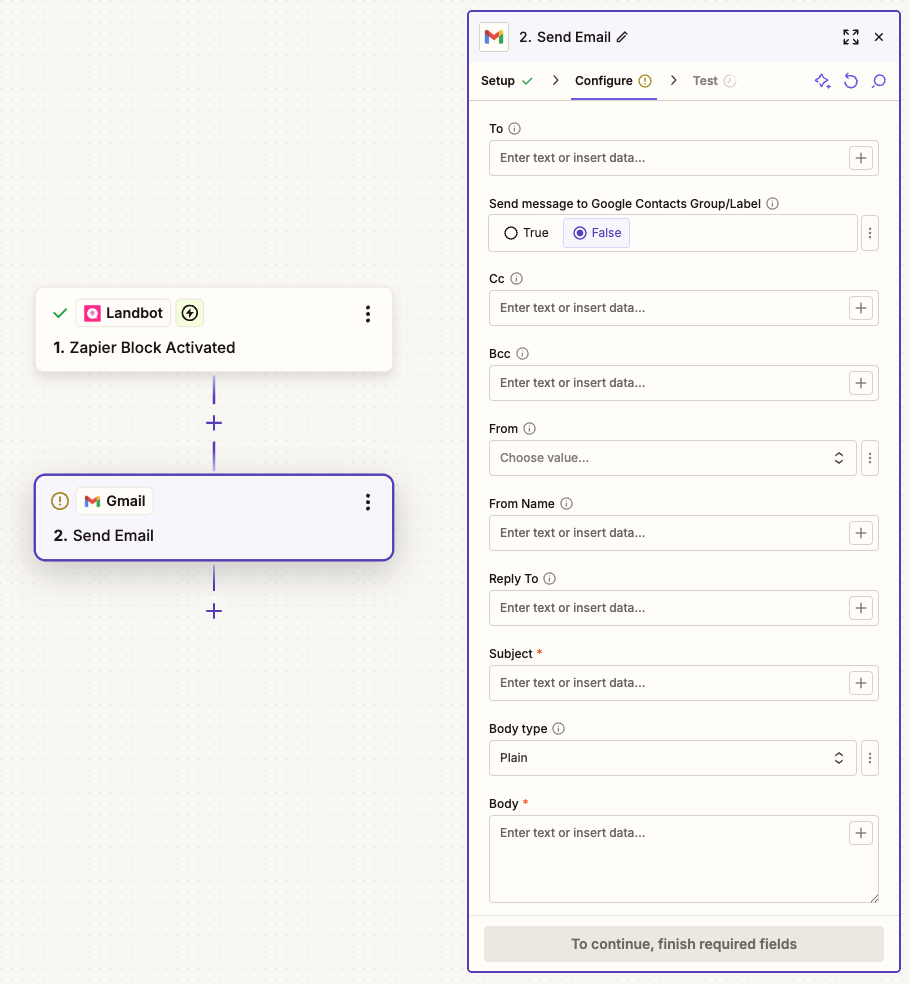The image size is (909, 984).
Task: Click info icon next to To label
Action: [514, 129]
